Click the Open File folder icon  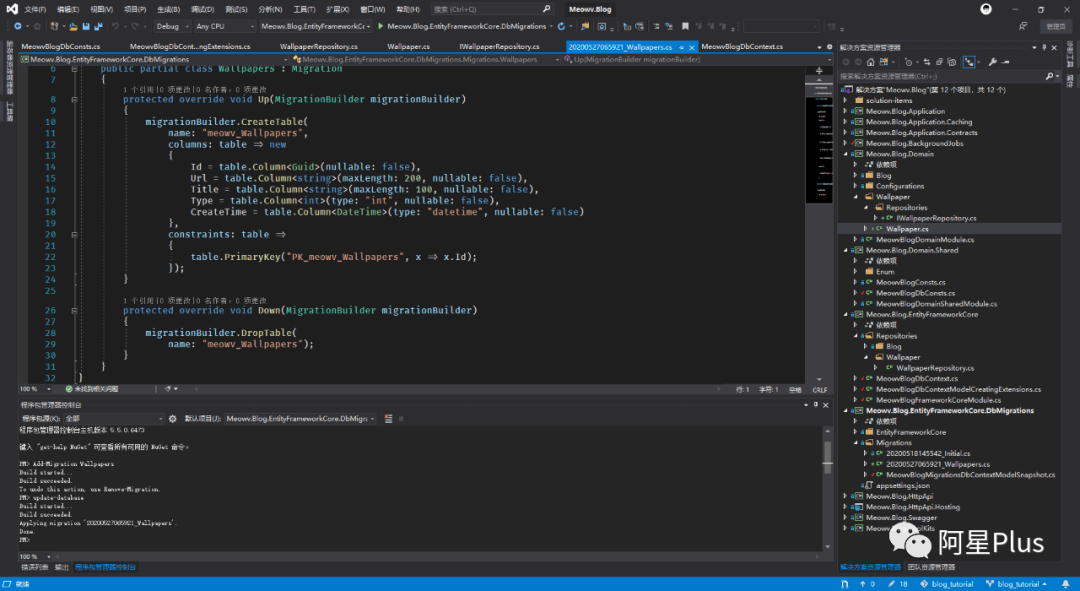(72, 26)
